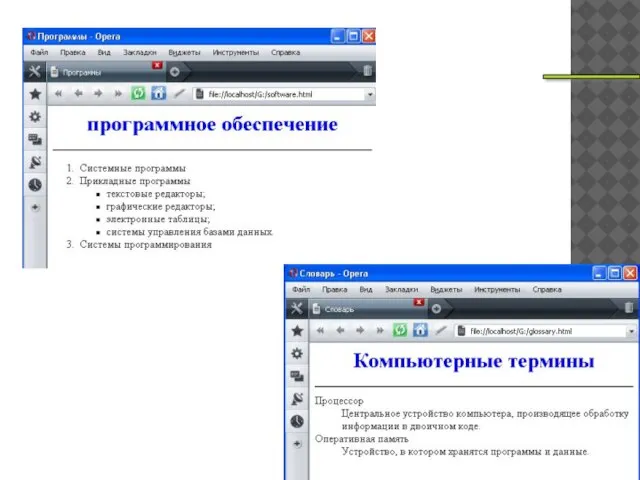Close the Программы tab with red X

(x=157, y=66)
